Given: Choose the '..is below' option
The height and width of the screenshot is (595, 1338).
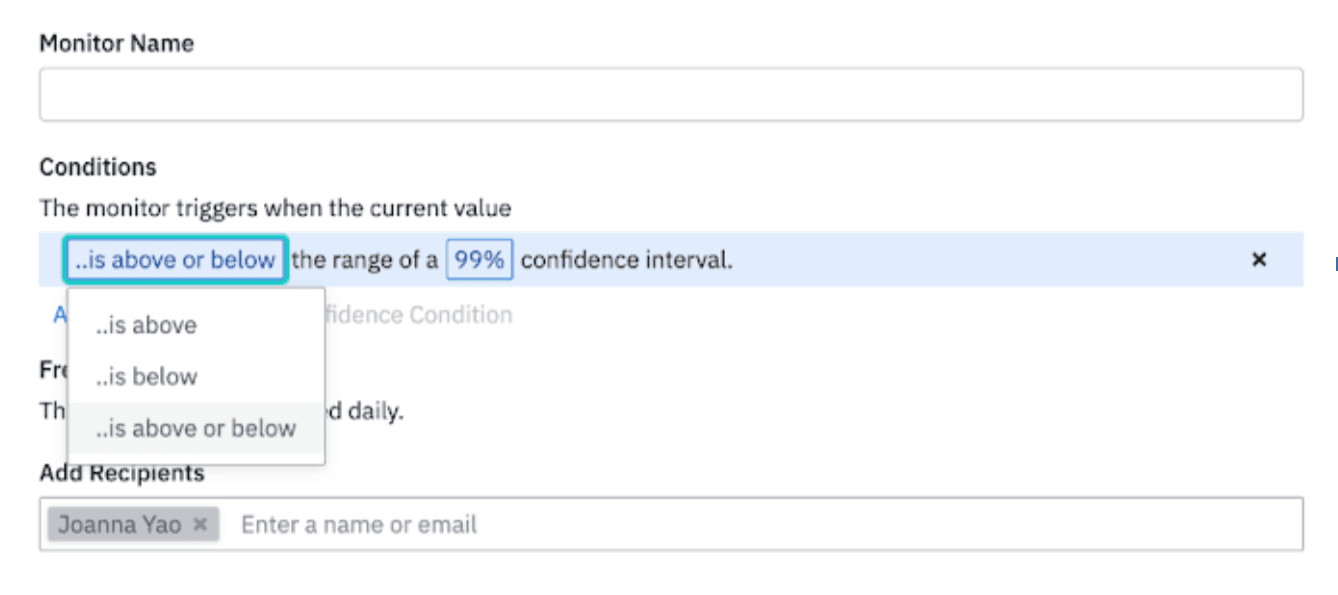Looking at the screenshot, I should [147, 377].
